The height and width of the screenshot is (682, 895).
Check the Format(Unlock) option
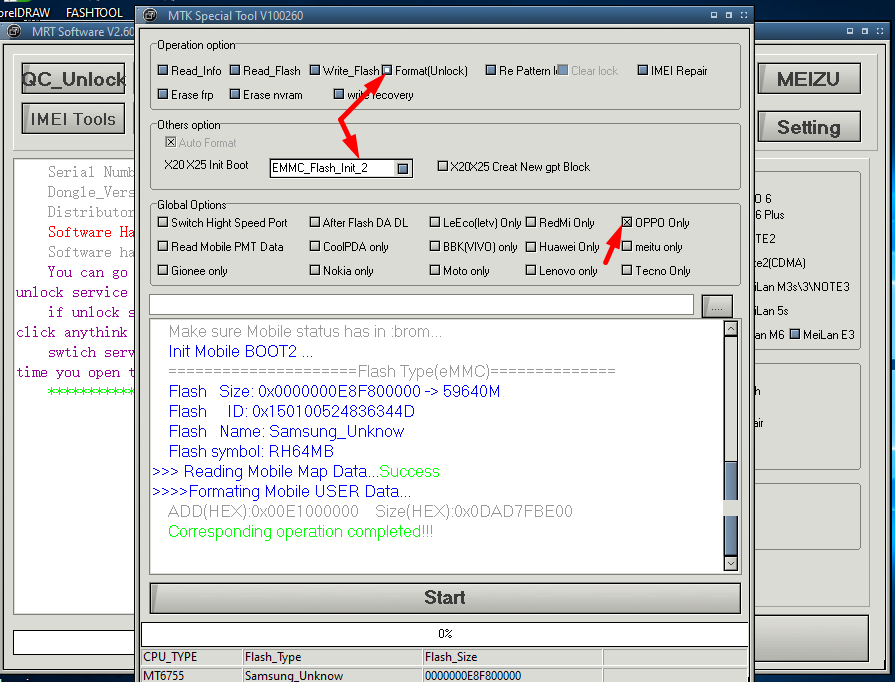tap(387, 70)
